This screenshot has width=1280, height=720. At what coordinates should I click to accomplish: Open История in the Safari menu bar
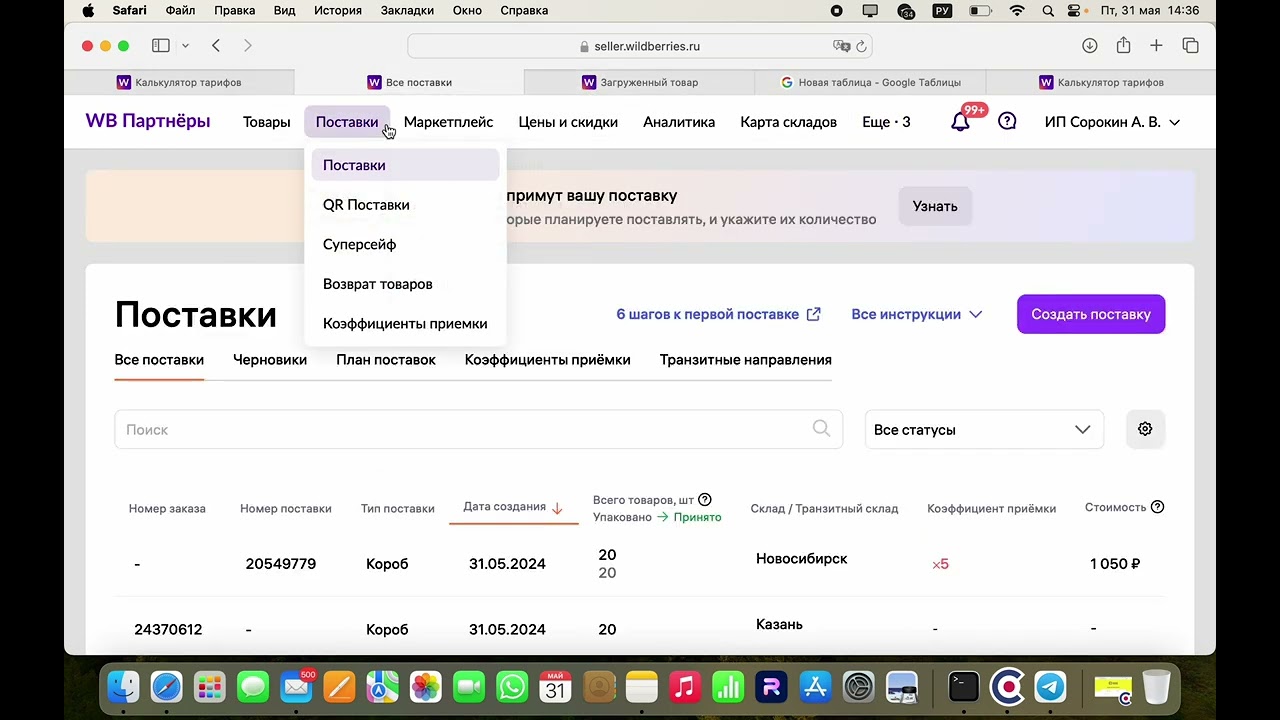[x=337, y=10]
